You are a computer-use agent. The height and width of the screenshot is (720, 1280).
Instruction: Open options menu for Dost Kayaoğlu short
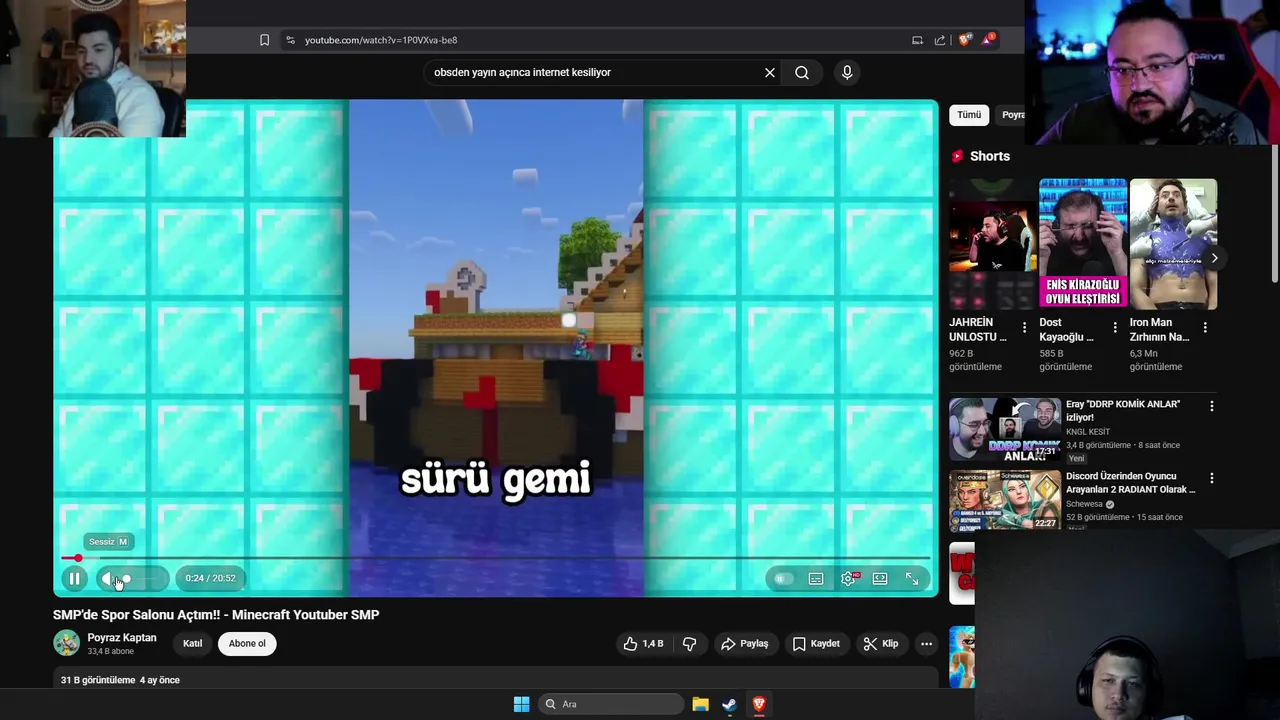tap(1115, 328)
